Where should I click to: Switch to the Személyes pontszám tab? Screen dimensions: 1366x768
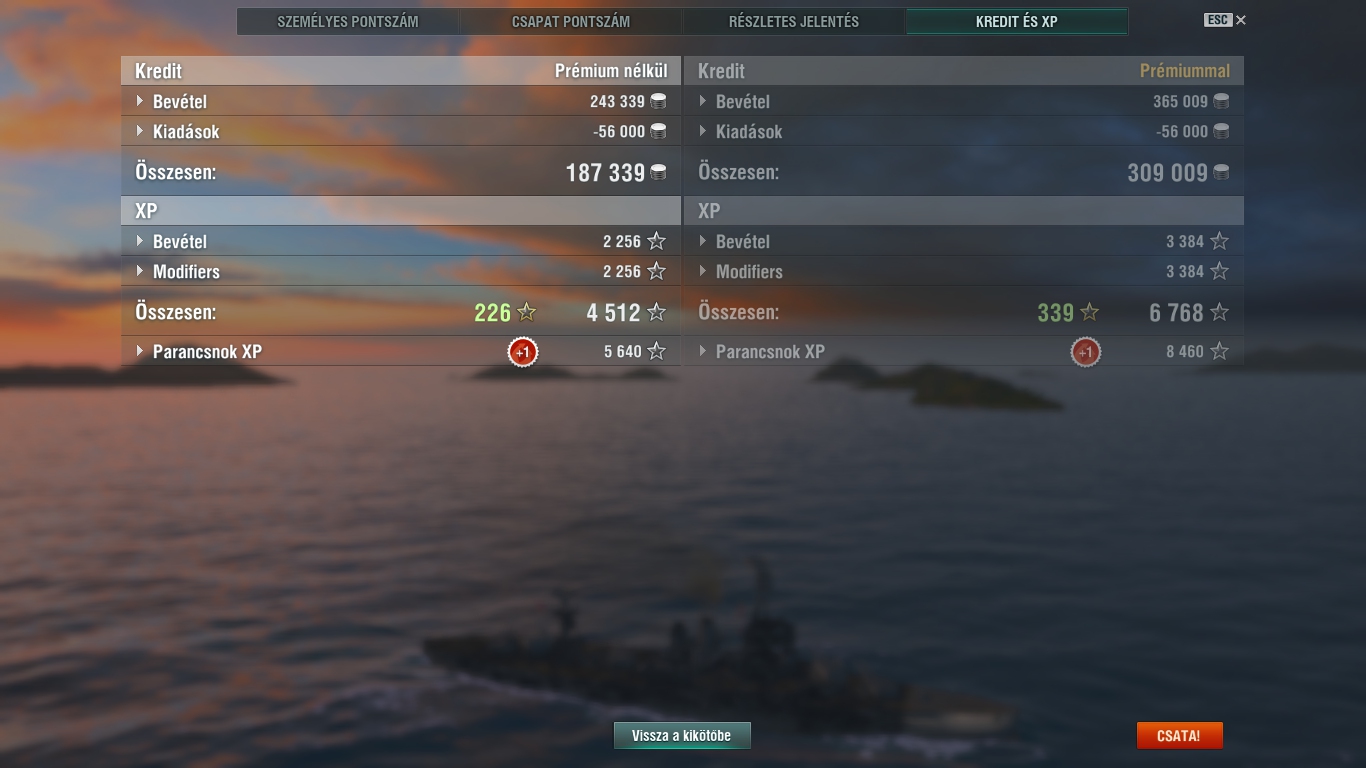tap(348, 21)
